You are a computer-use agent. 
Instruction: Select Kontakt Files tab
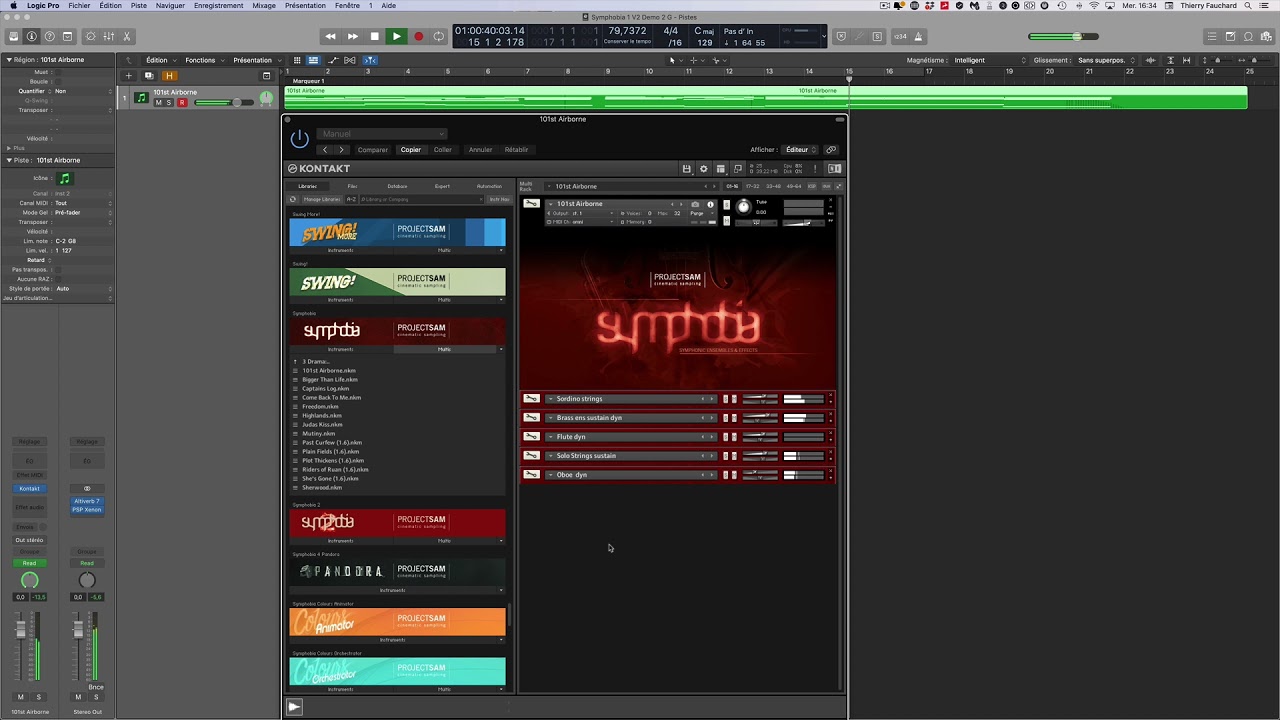point(352,186)
